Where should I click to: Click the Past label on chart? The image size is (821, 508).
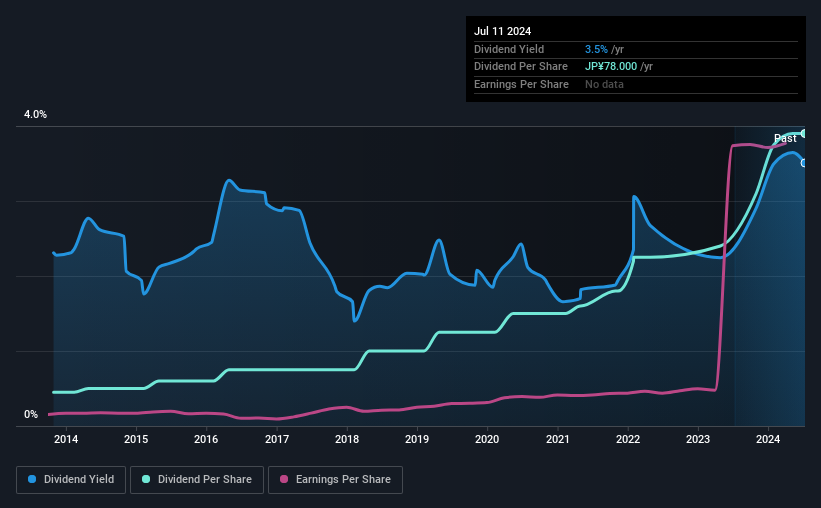coord(785,138)
